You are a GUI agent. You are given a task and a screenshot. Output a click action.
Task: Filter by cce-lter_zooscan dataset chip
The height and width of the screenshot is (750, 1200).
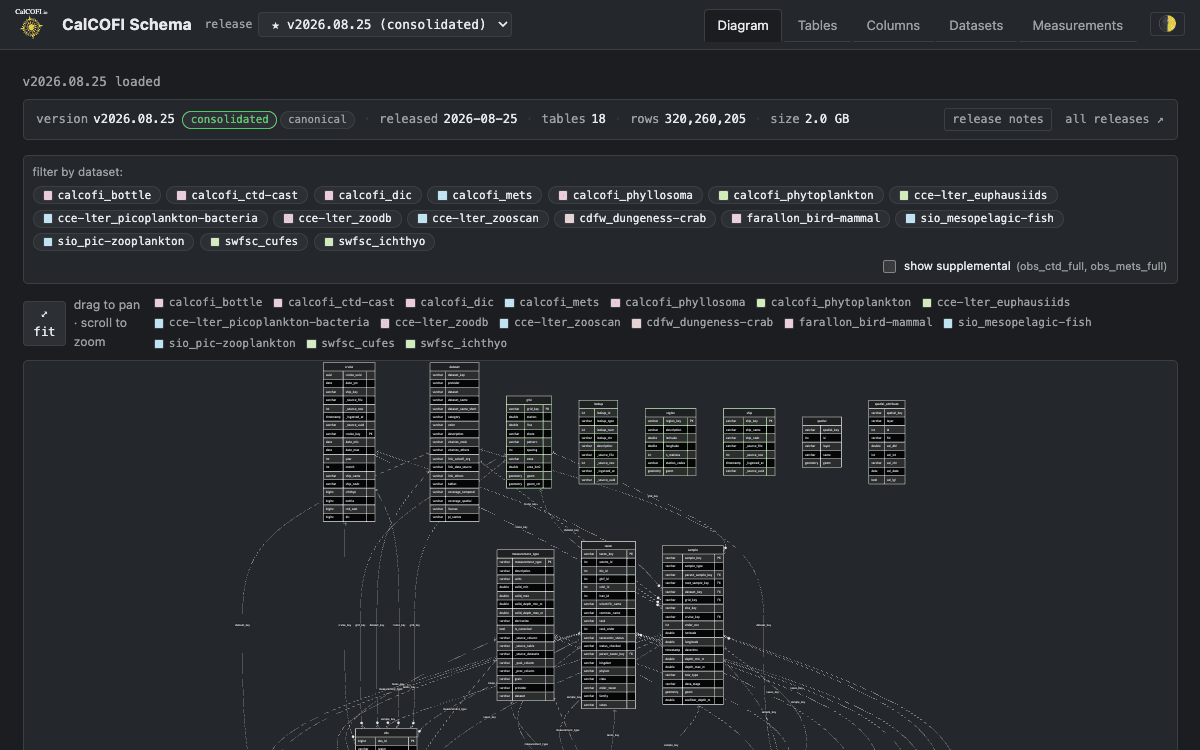[x=476, y=218]
